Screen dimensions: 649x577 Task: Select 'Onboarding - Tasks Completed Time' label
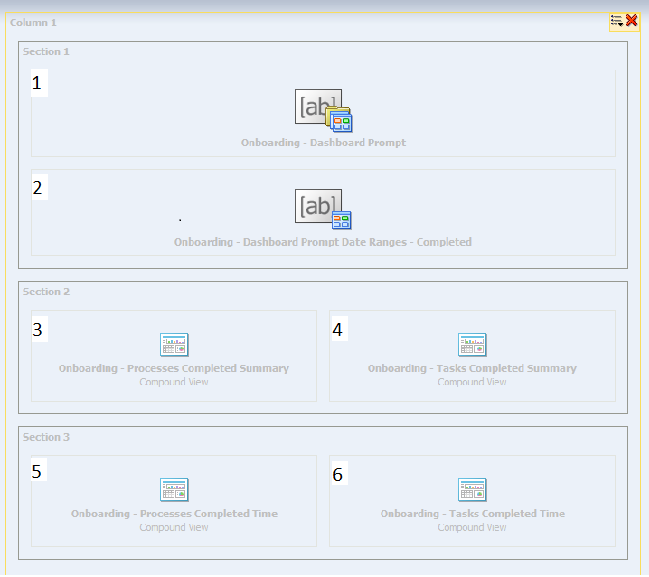473,514
